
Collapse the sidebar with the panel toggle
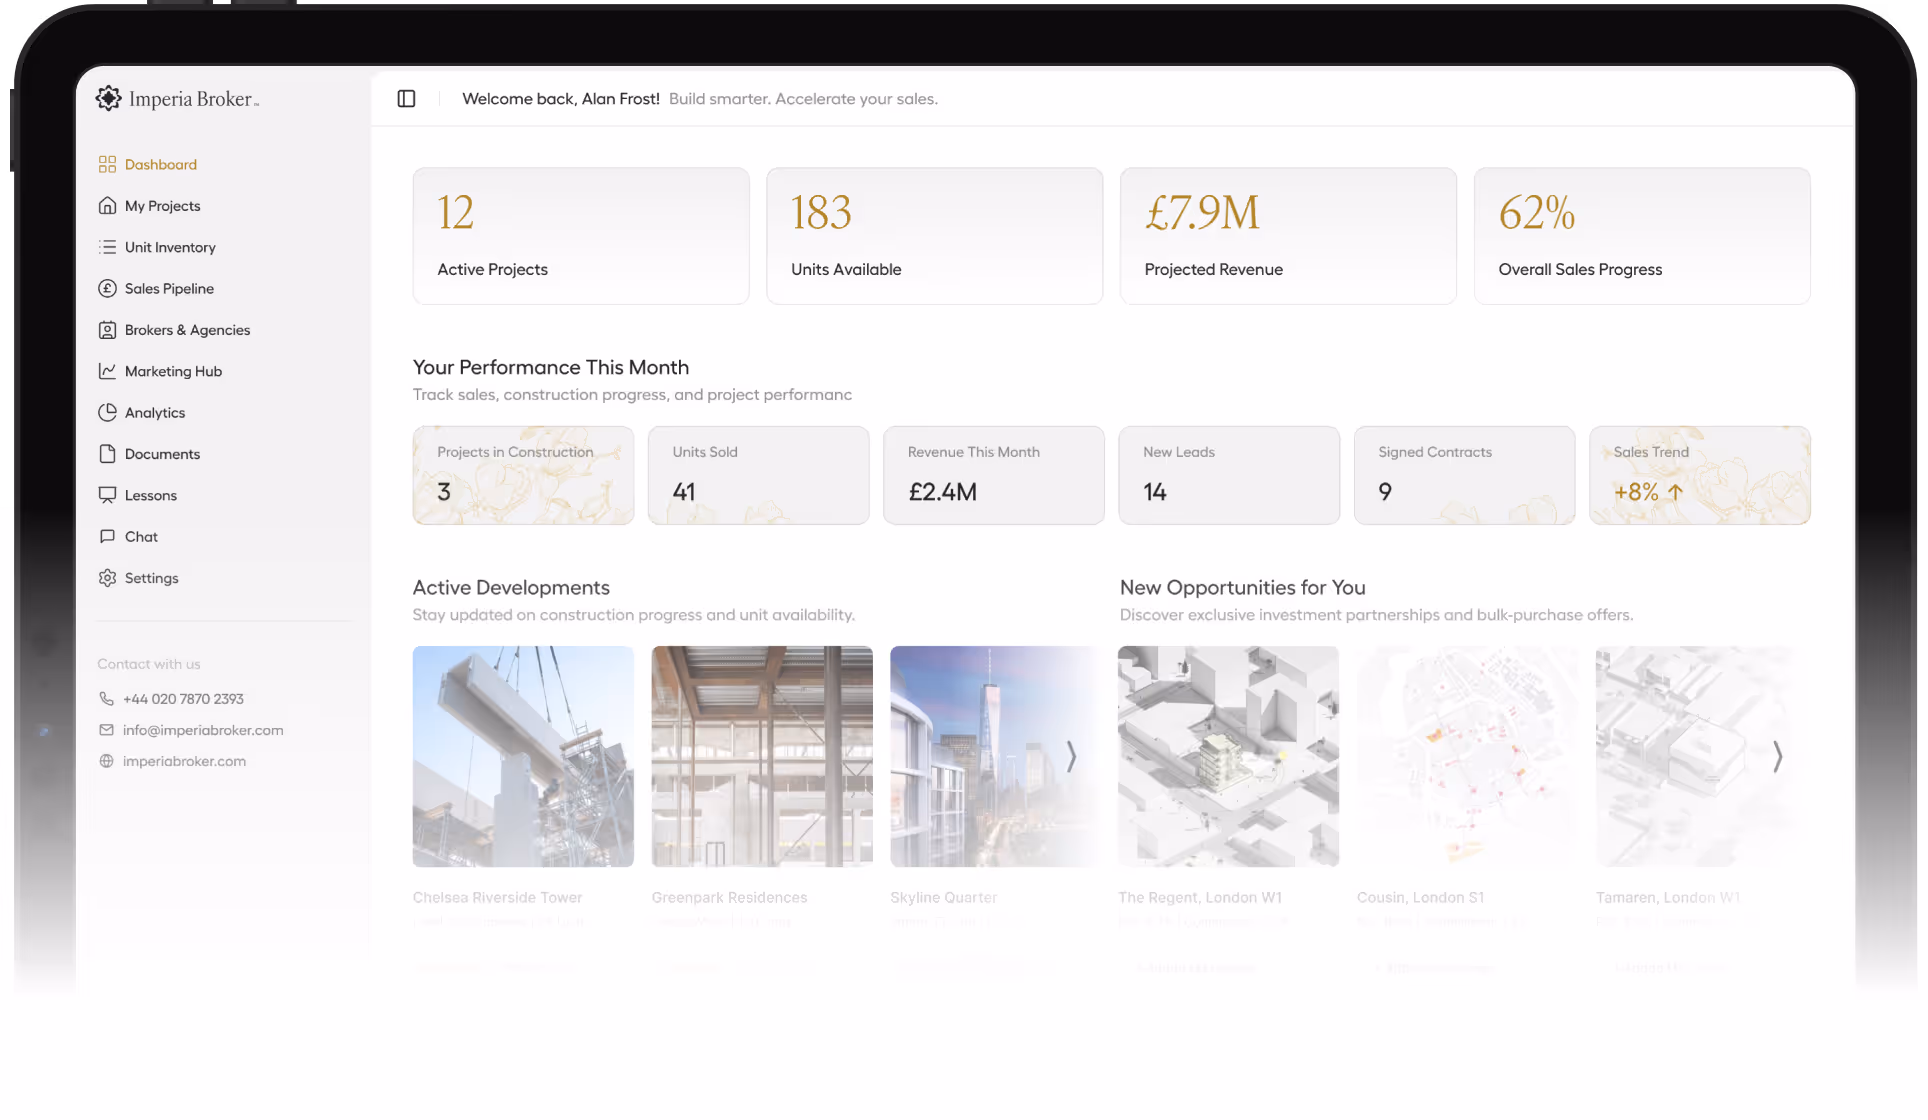tap(406, 98)
